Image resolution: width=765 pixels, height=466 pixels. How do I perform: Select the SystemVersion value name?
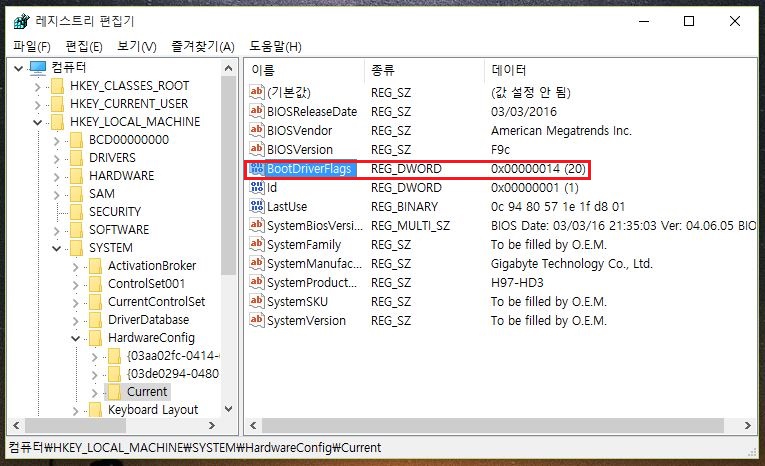306,321
